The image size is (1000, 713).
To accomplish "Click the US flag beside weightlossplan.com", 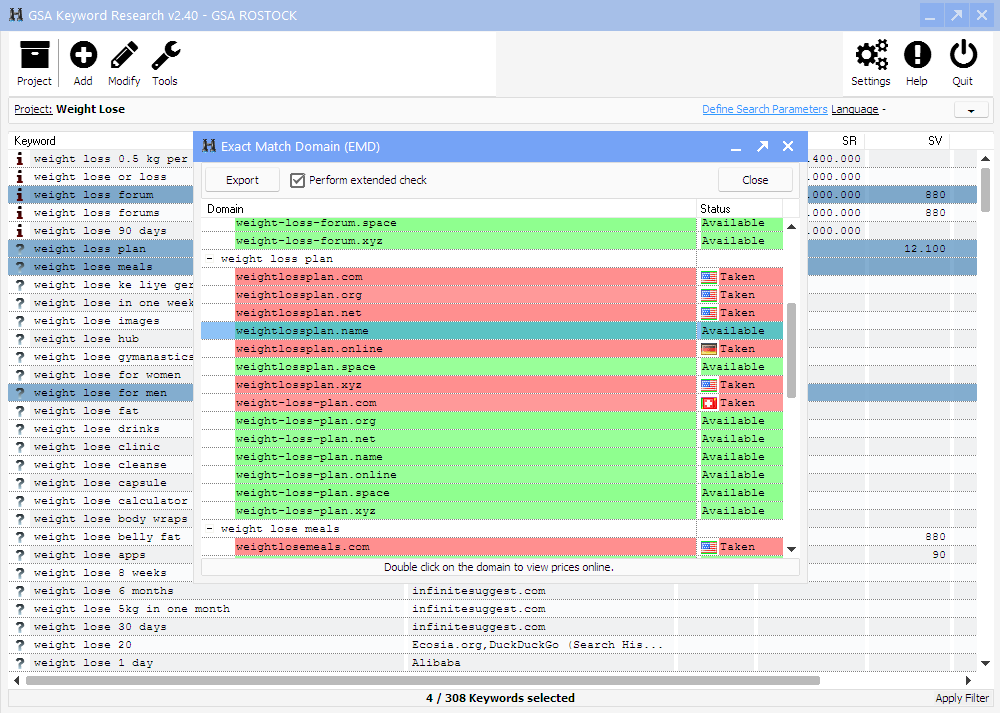I will click(x=709, y=277).
